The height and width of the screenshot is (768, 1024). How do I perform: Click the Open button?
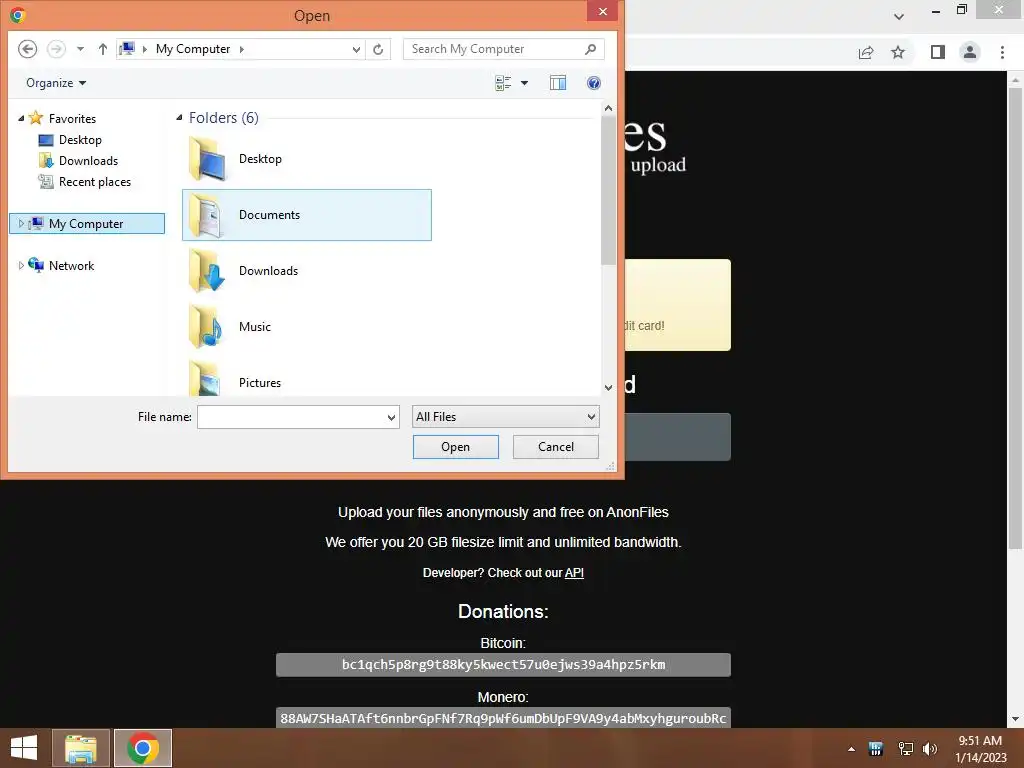click(x=455, y=447)
